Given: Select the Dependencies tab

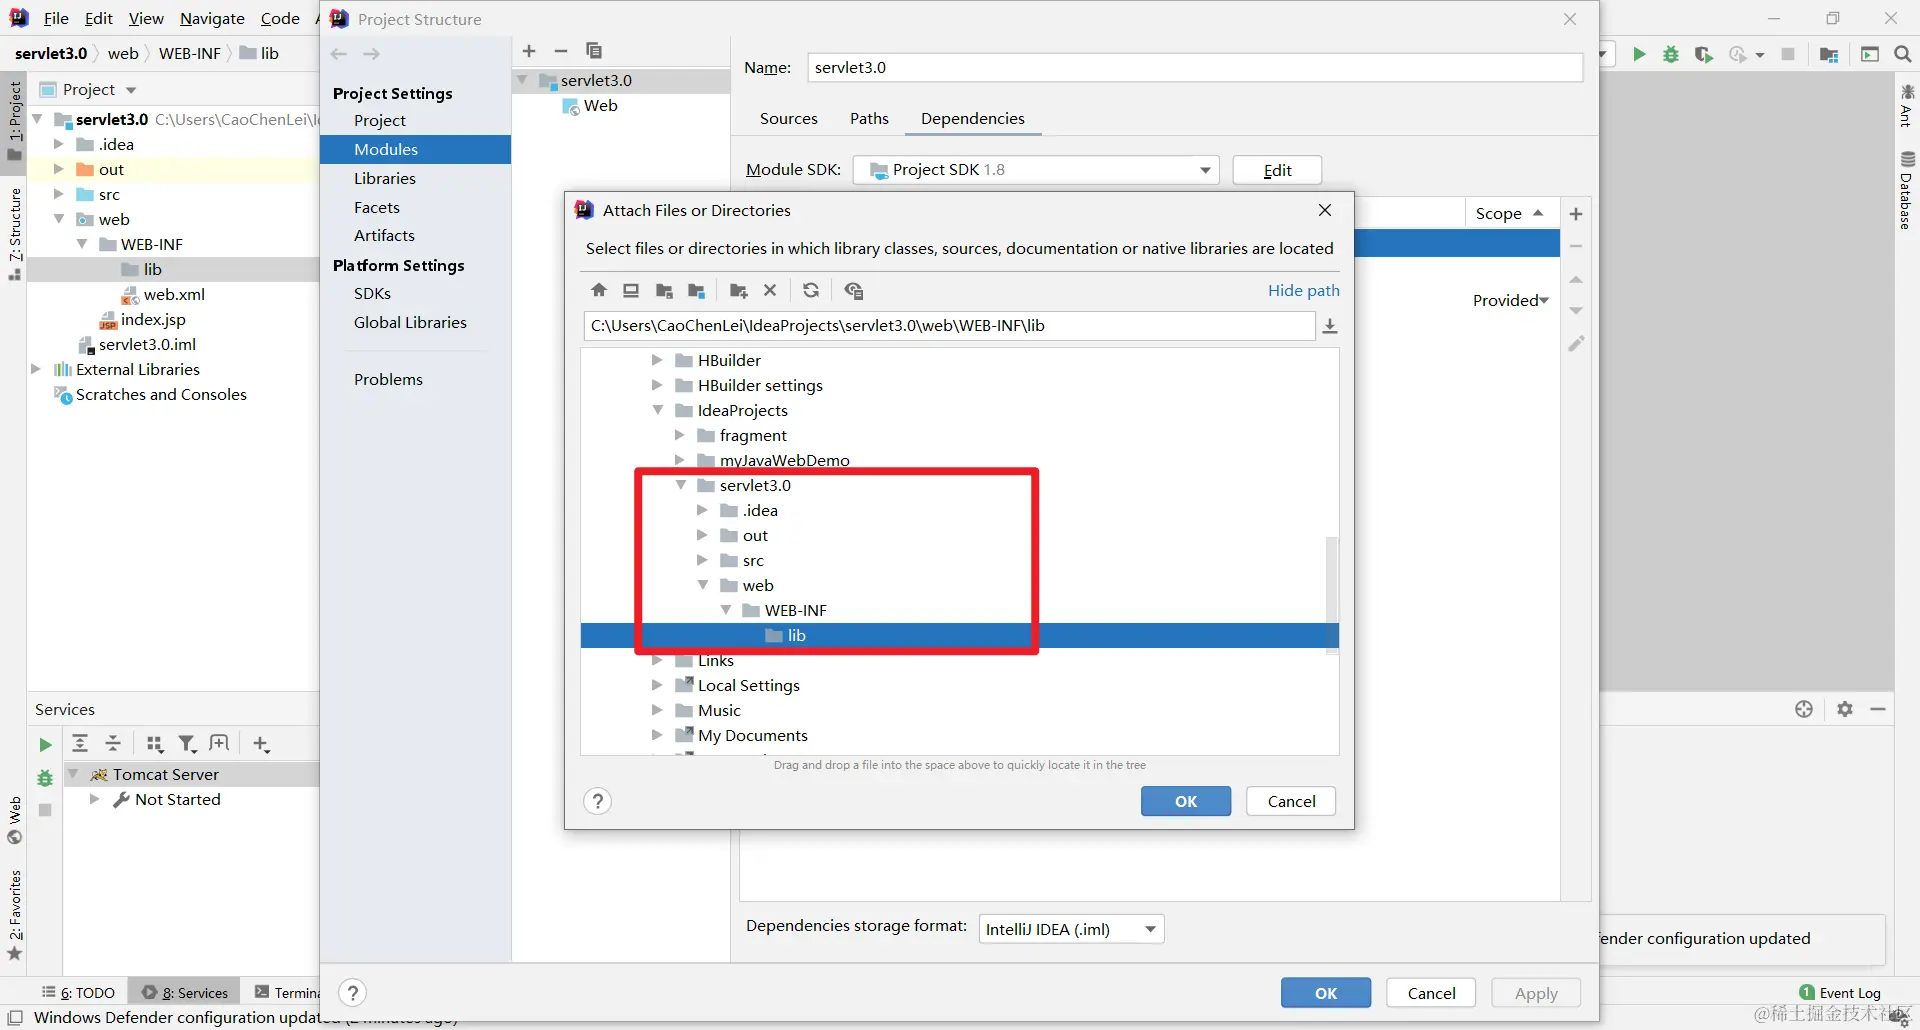Looking at the screenshot, I should point(973,118).
